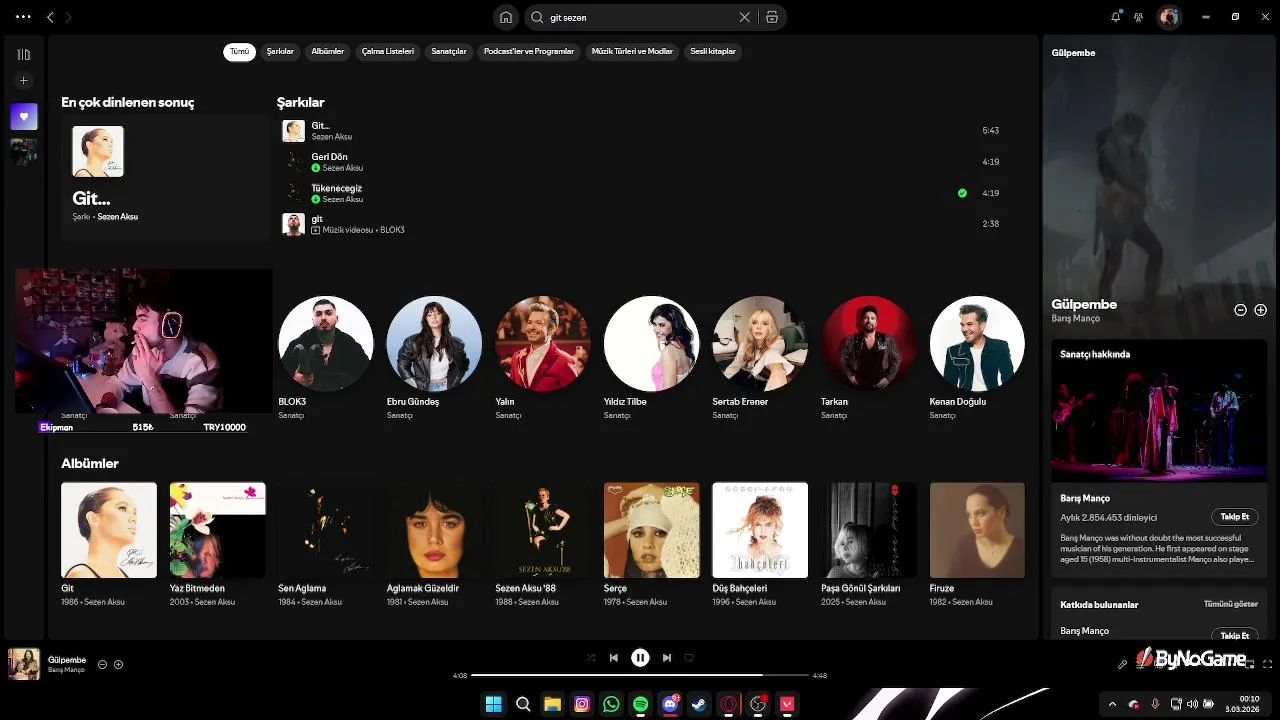The width and height of the screenshot is (1280, 720).
Task: Open the second sidebar playlist thumbnail
Action: tap(24, 152)
